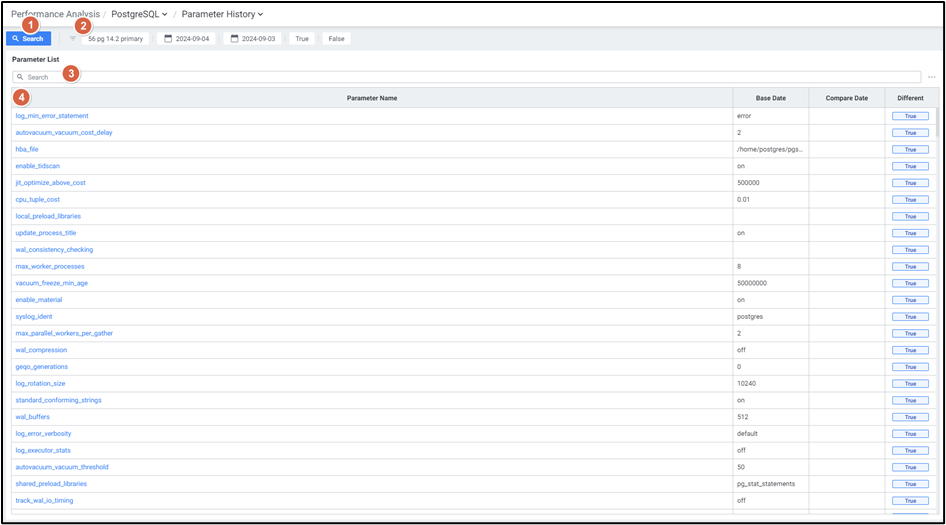This screenshot has height=525, width=946.
Task: Click the calendar icon for 2024-09-04
Action: pos(169,39)
